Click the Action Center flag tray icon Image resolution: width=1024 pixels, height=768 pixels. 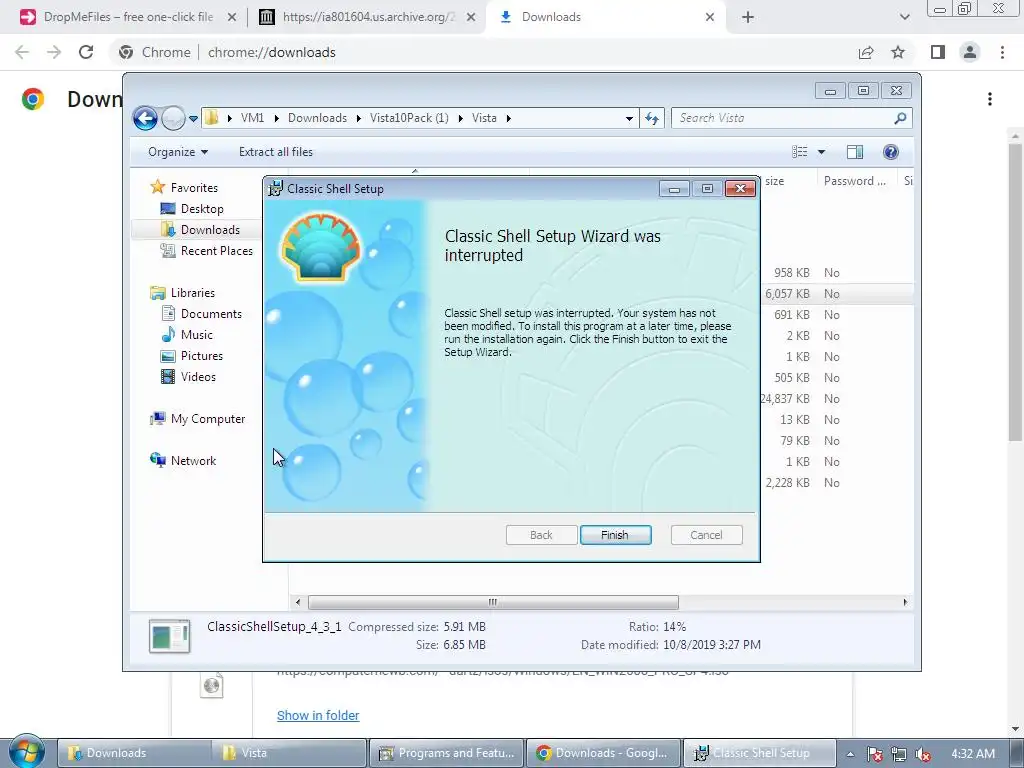[x=874, y=754]
